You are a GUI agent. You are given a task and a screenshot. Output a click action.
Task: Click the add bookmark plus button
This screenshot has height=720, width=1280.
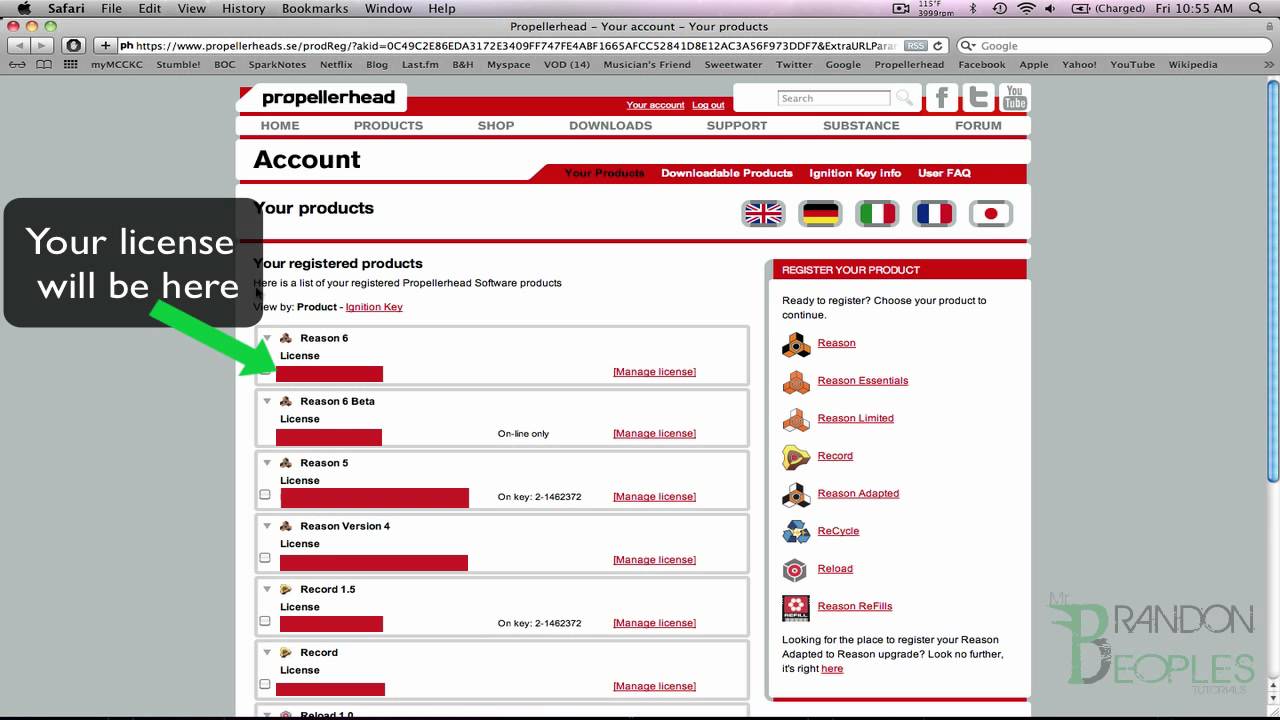[105, 46]
